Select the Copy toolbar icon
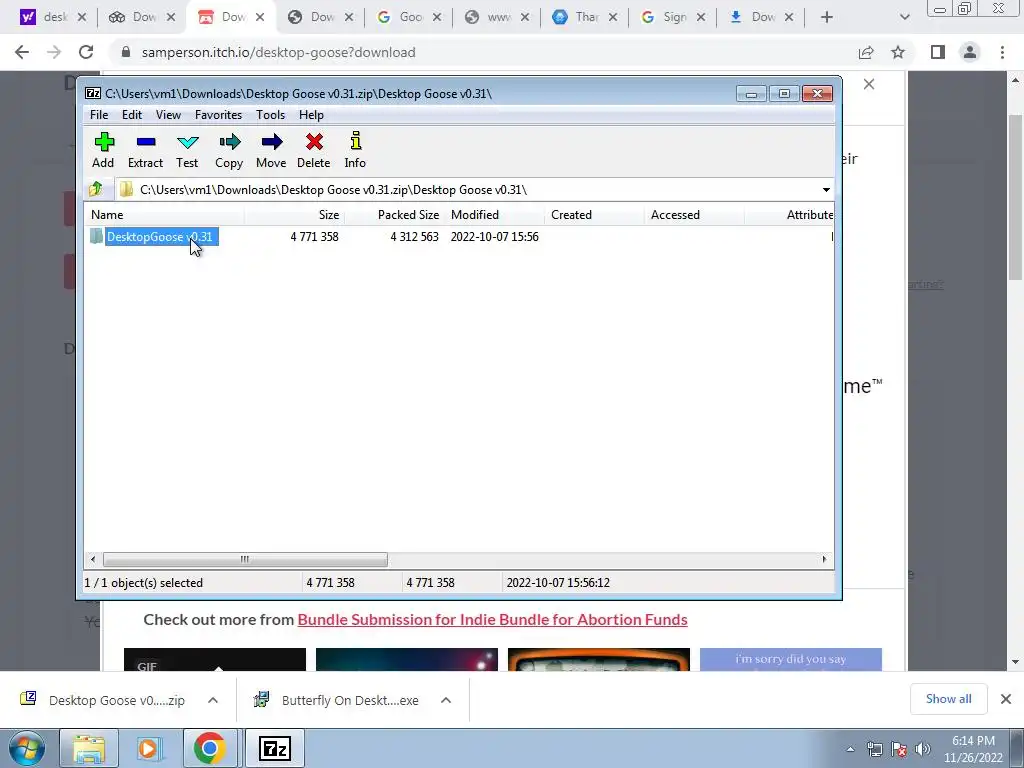This screenshot has width=1024, height=768. tap(229, 150)
